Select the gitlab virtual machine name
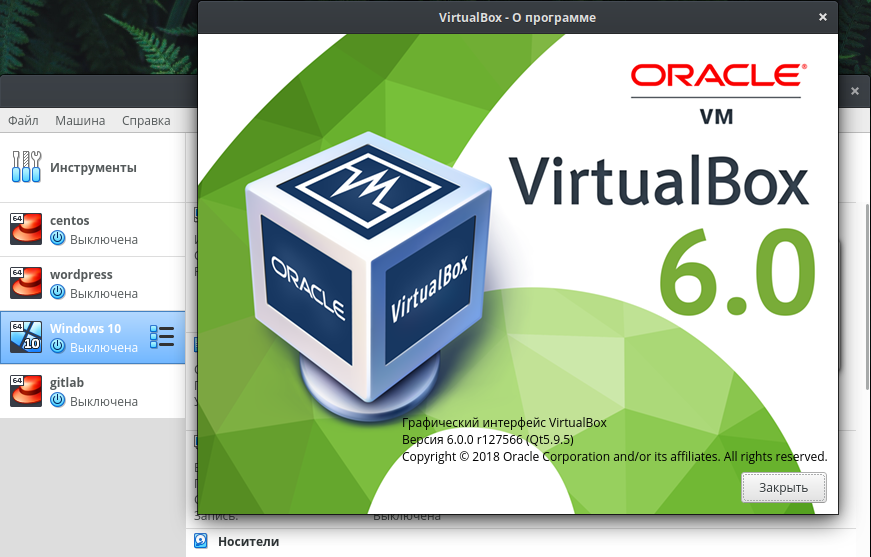The image size is (871, 557). pos(67,383)
